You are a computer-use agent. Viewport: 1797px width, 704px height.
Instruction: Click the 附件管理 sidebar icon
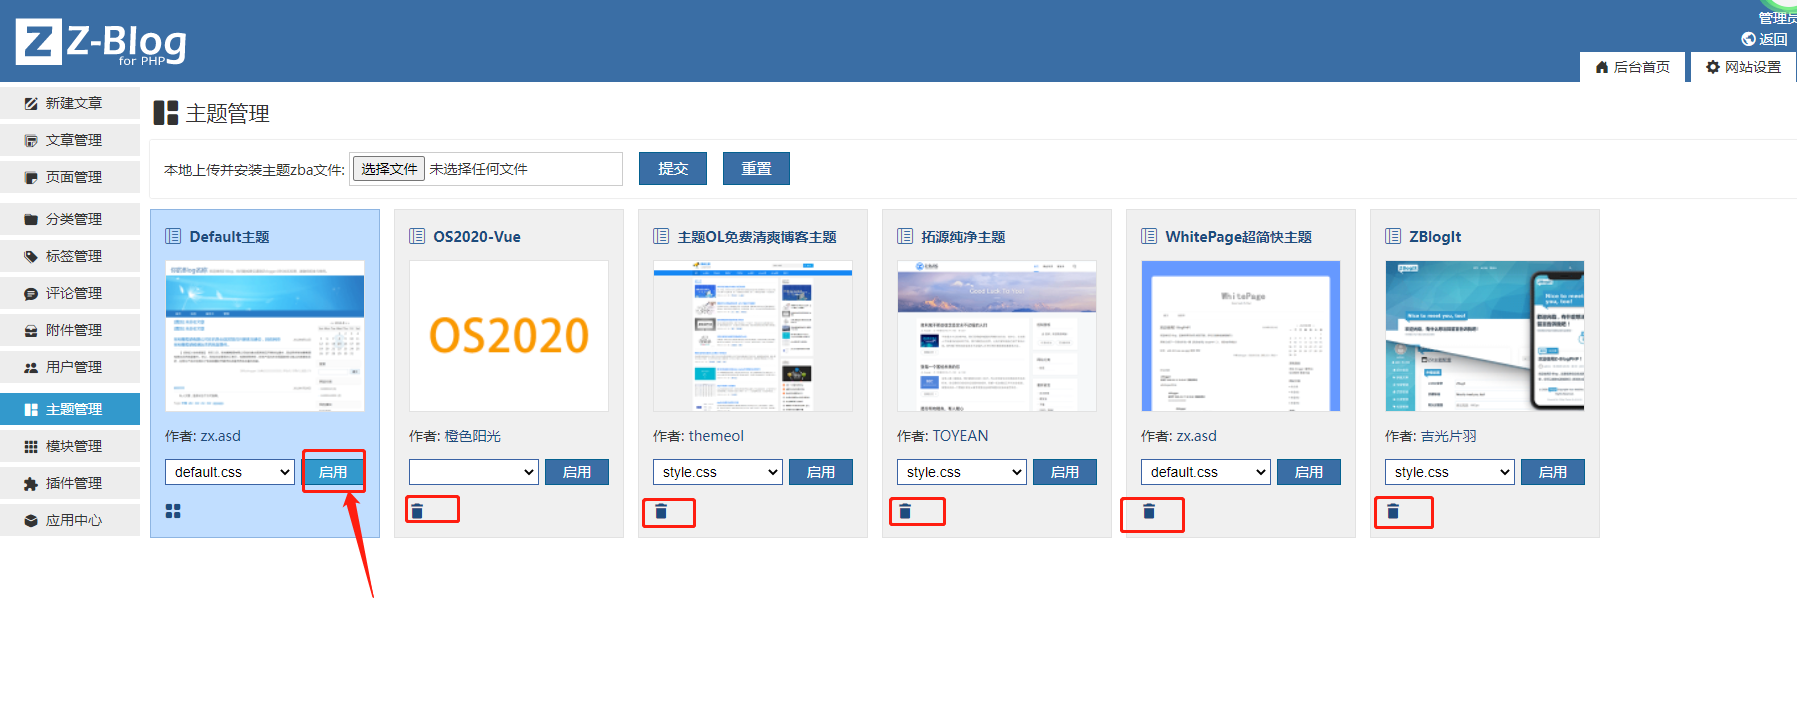[x=31, y=330]
